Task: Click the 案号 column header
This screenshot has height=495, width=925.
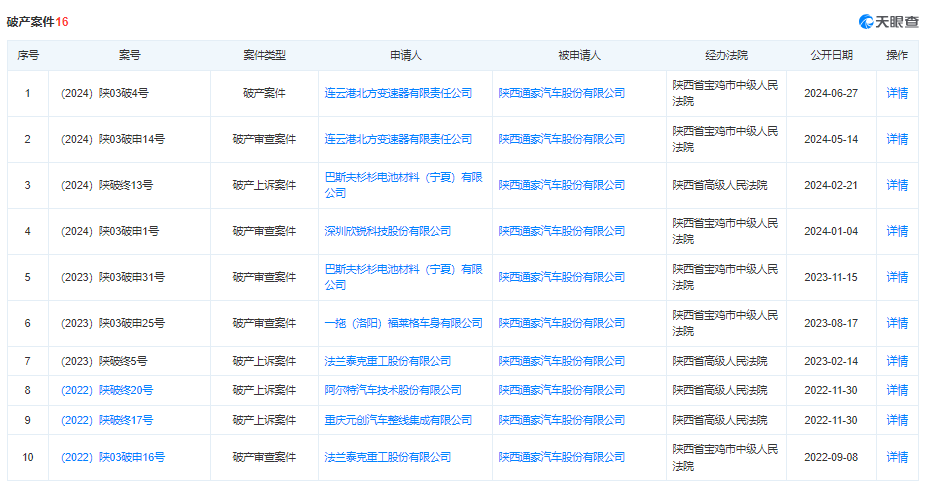Action: pos(129,55)
